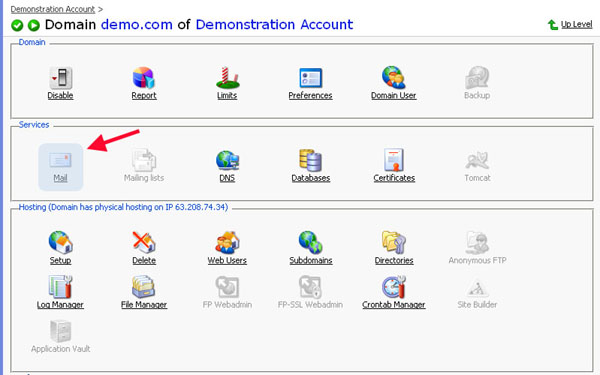Click the Domain section heading
600x375 pixels.
tap(32, 42)
